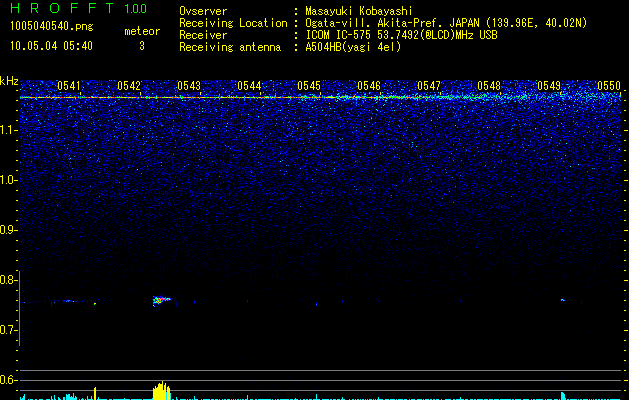This screenshot has width=629, height=400.
Task: Click the Receiving Location label
Action: pos(233,23)
